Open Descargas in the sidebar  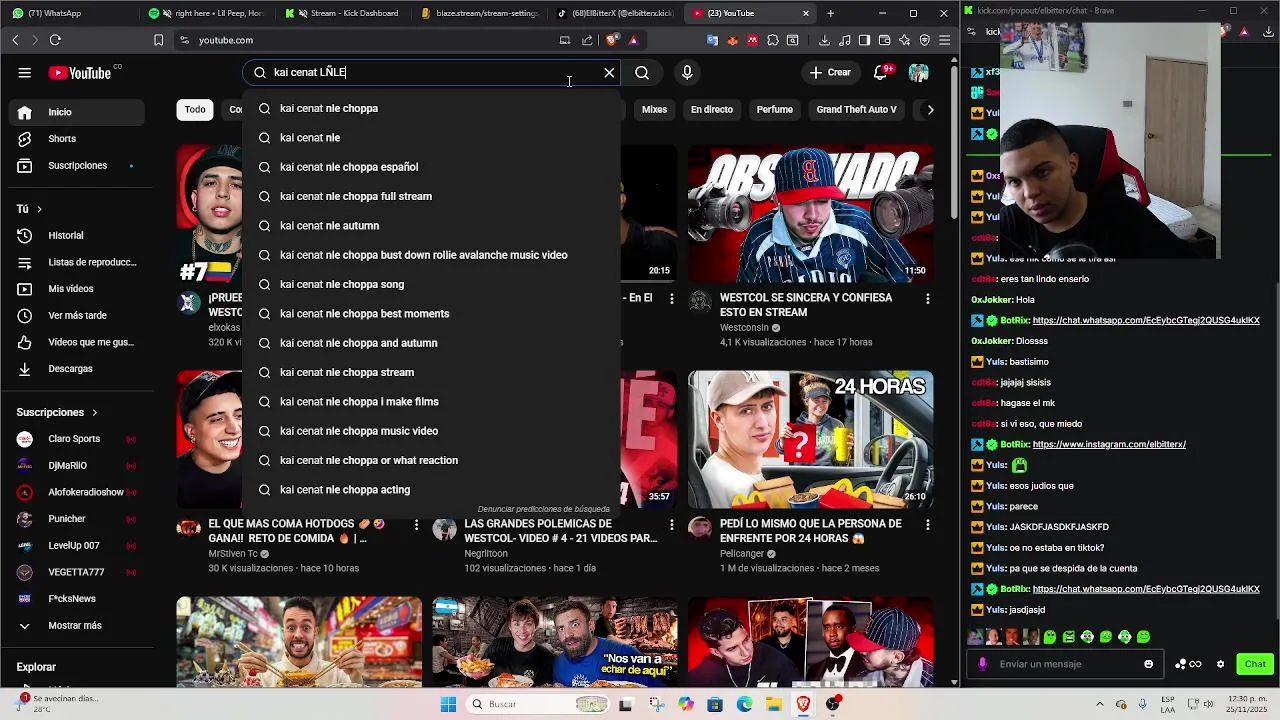click(76, 369)
